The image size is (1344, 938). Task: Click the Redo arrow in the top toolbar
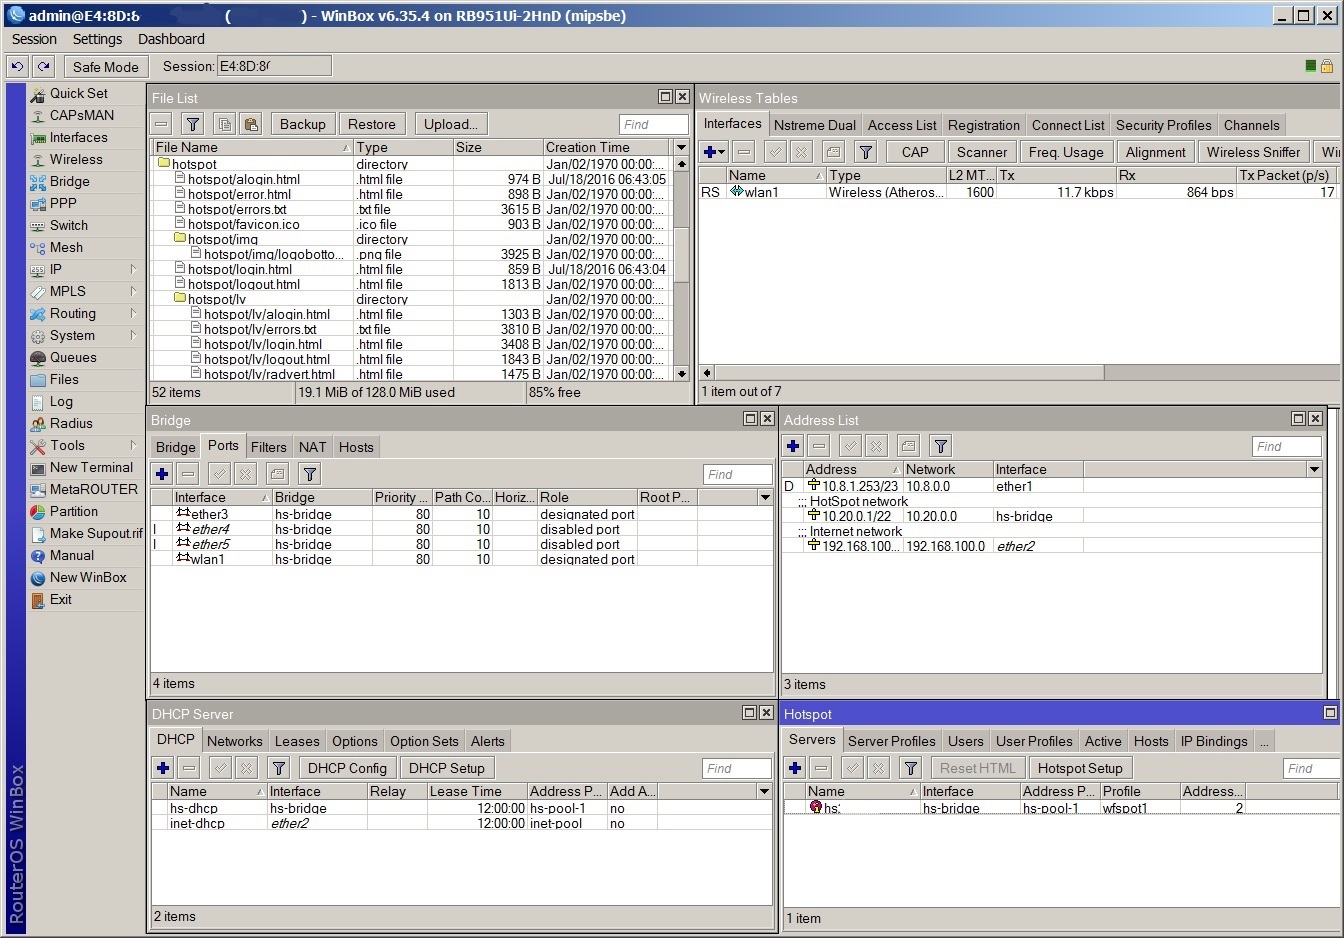pos(43,66)
